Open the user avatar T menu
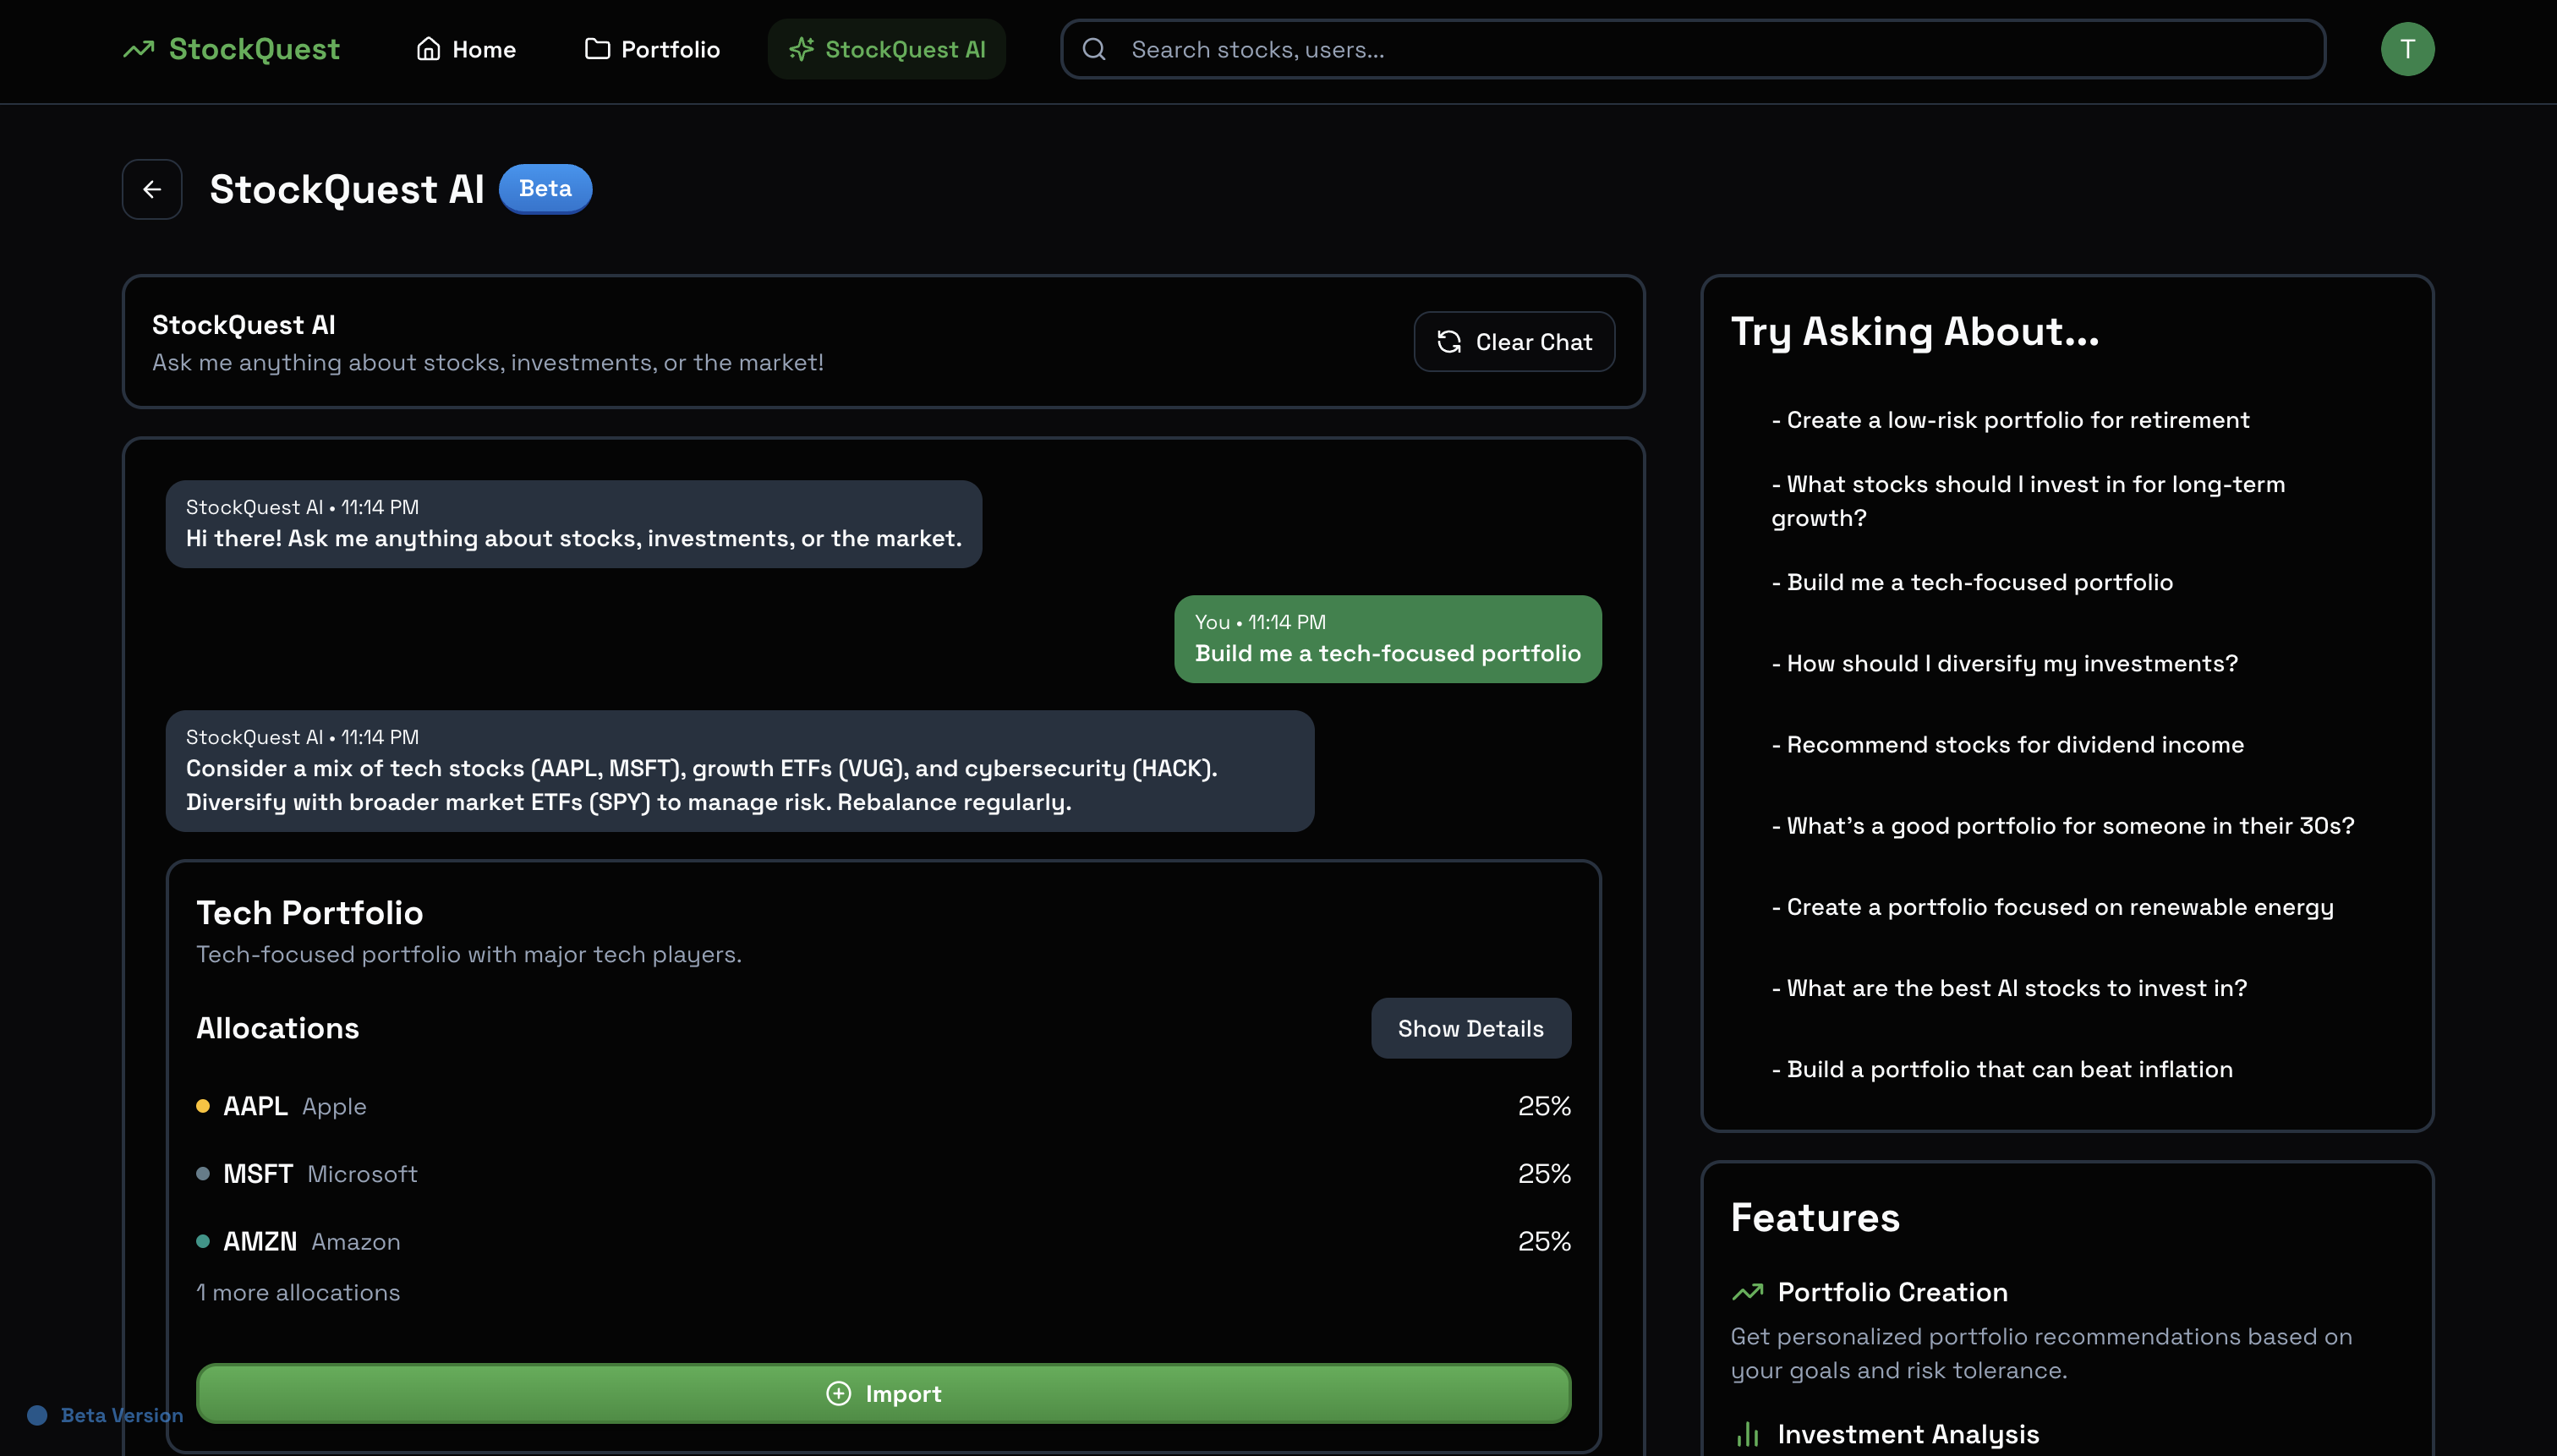The width and height of the screenshot is (2557, 1456). (2407, 49)
